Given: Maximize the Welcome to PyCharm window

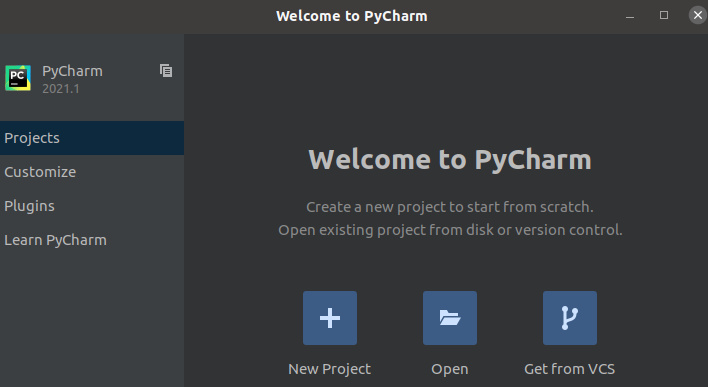Looking at the screenshot, I should (664, 15).
